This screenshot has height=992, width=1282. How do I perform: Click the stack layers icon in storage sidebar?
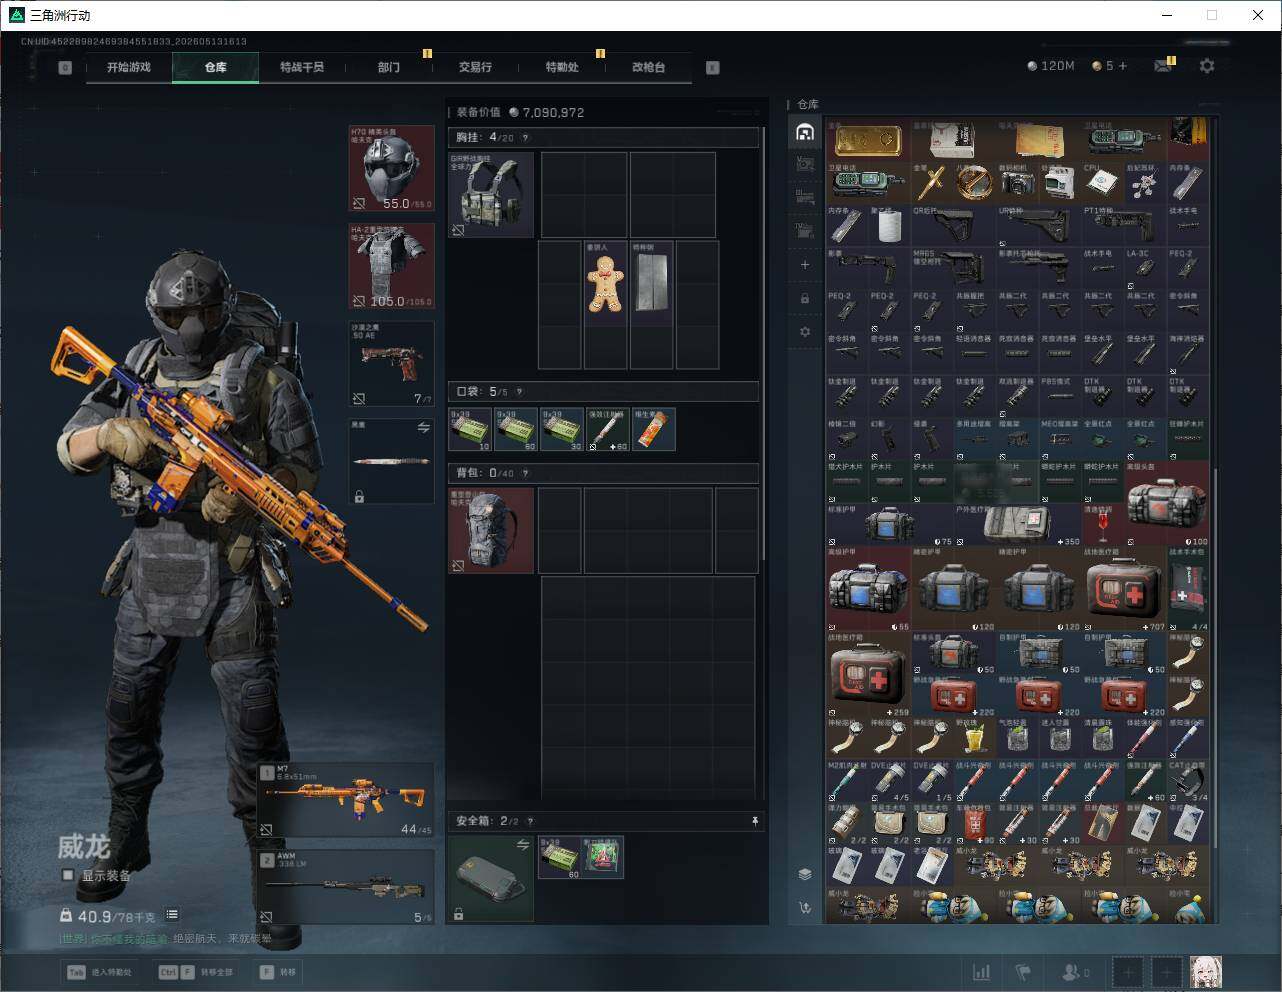click(805, 874)
